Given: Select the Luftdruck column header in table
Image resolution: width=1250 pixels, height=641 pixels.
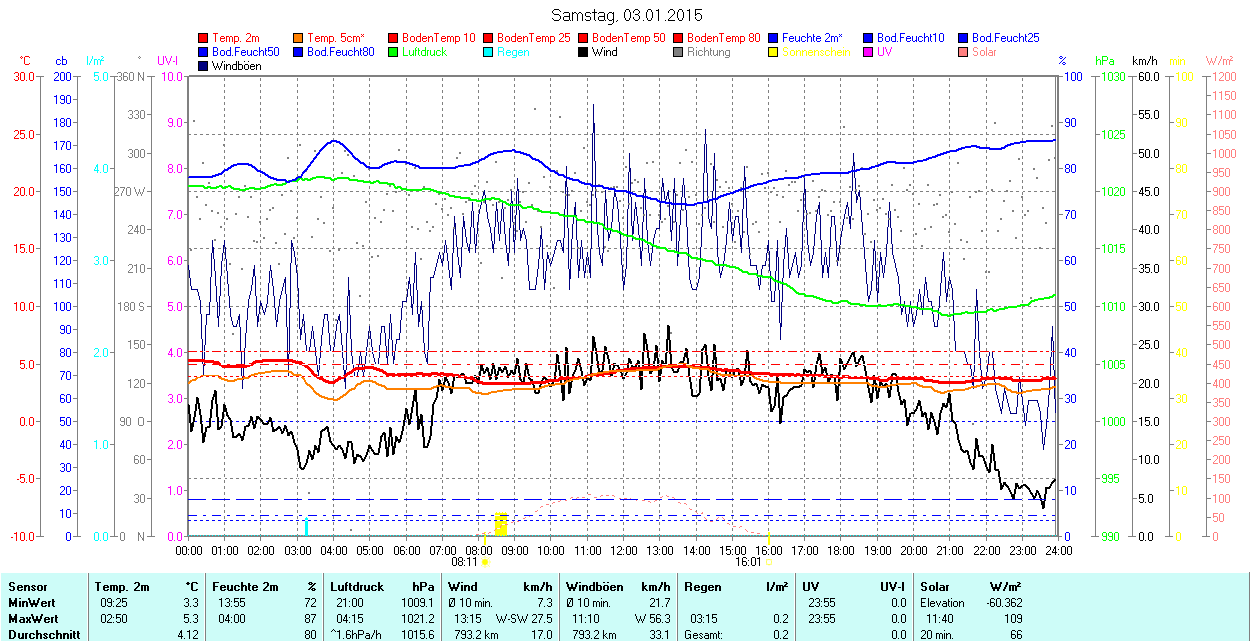Looking at the screenshot, I should point(357,587).
